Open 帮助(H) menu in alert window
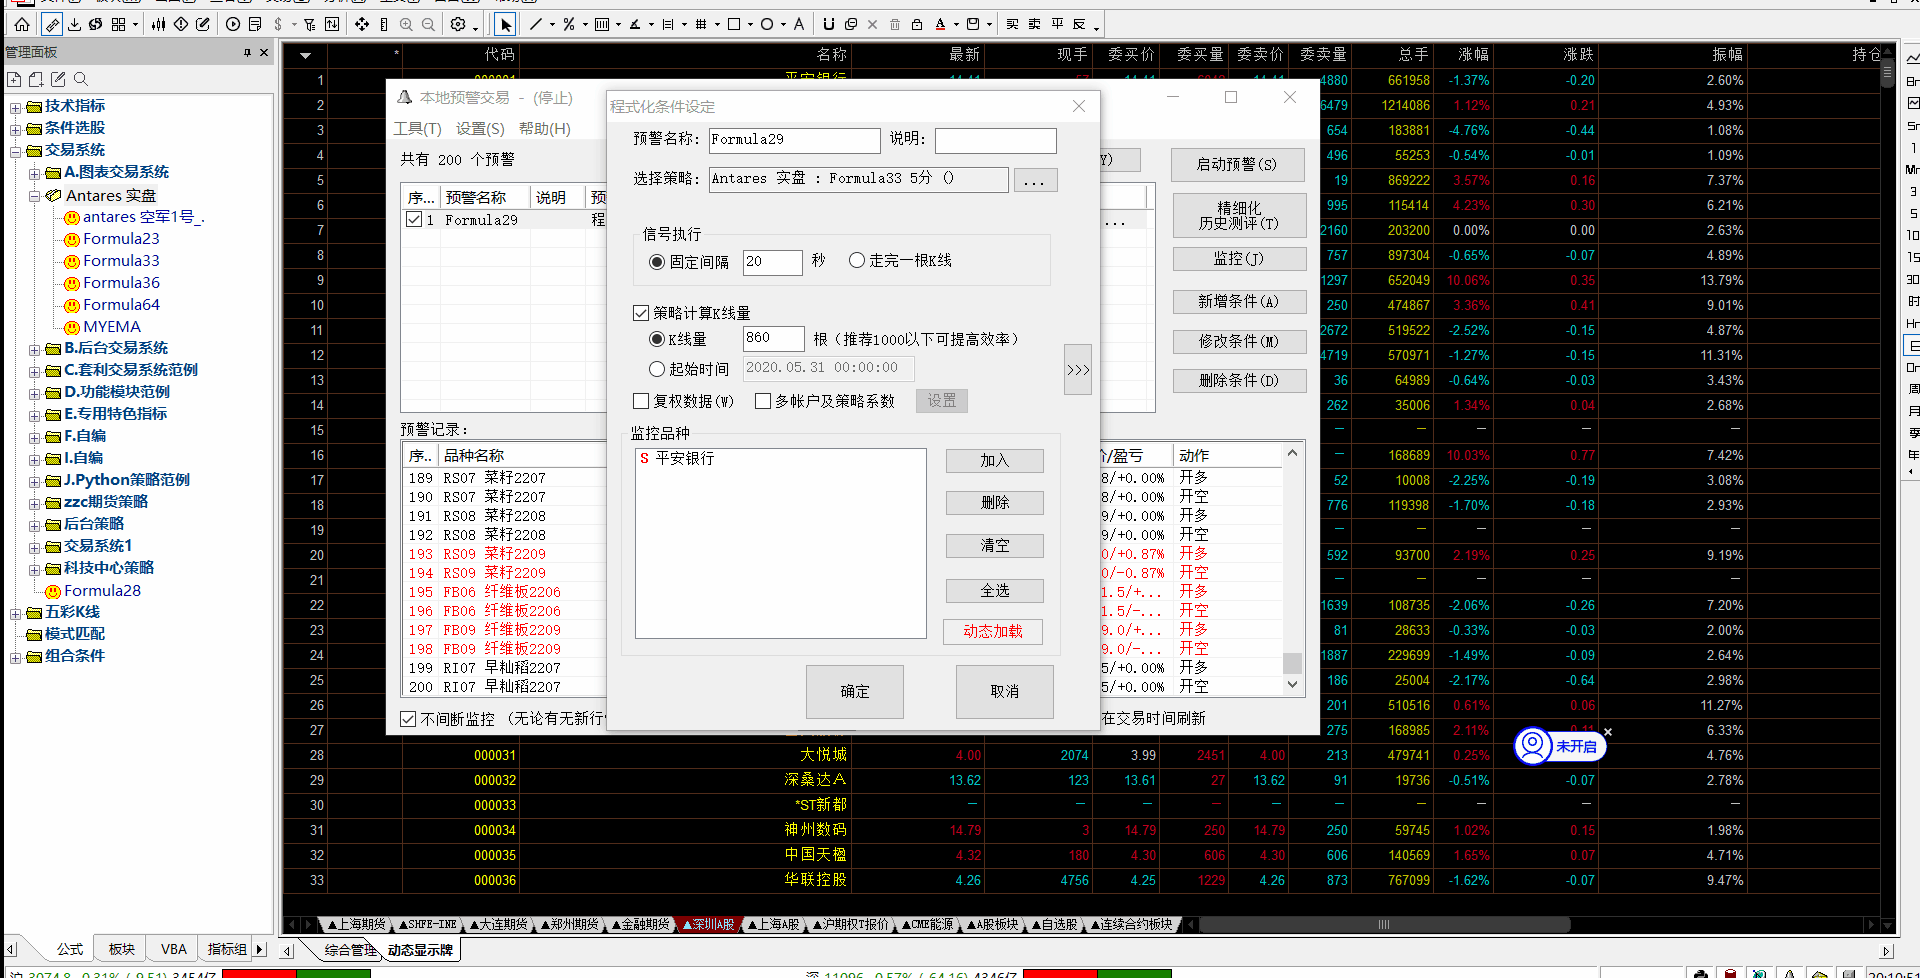 tap(544, 129)
